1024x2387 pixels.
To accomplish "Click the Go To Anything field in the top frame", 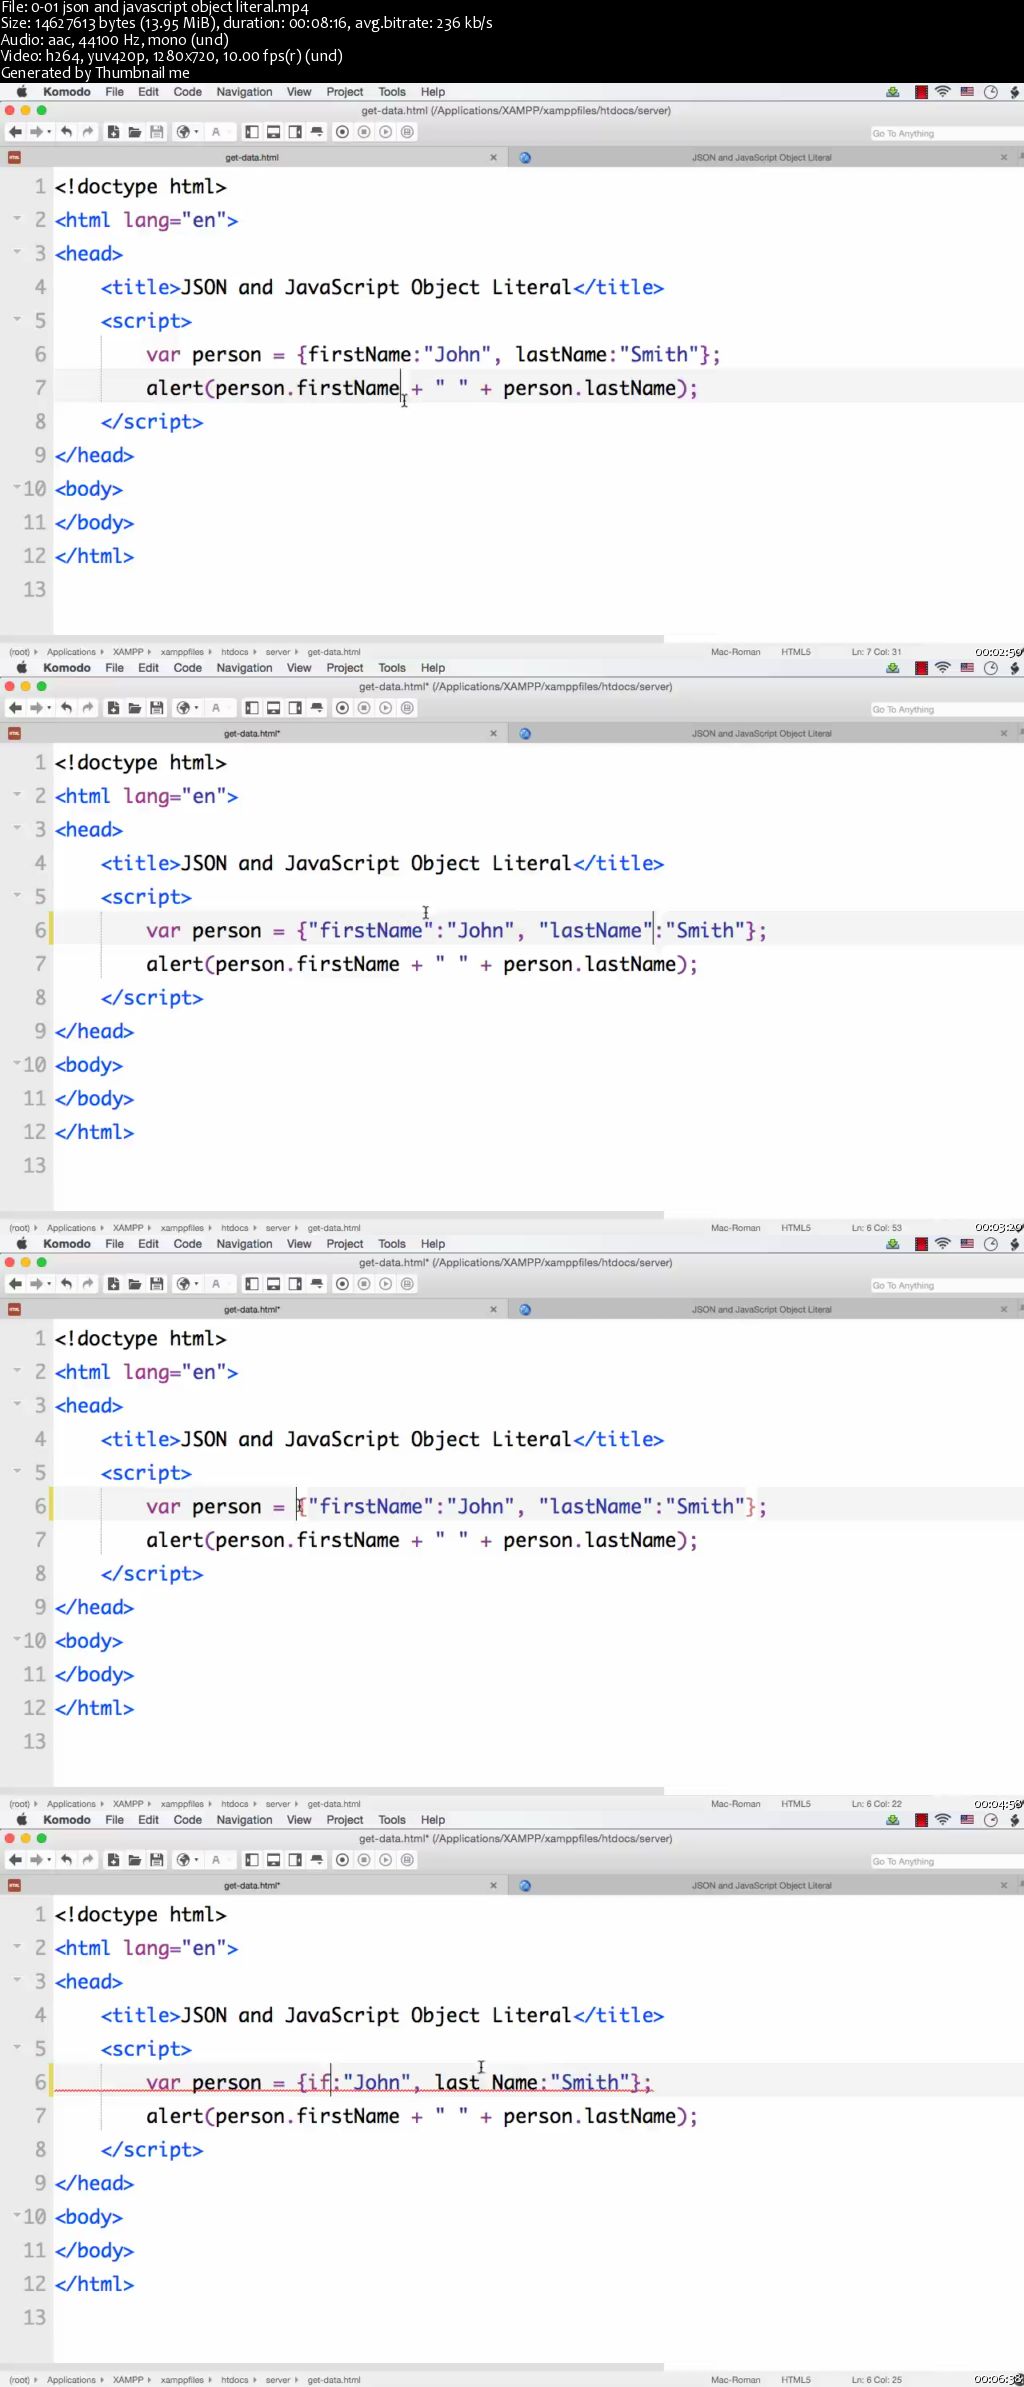I will [x=946, y=133].
